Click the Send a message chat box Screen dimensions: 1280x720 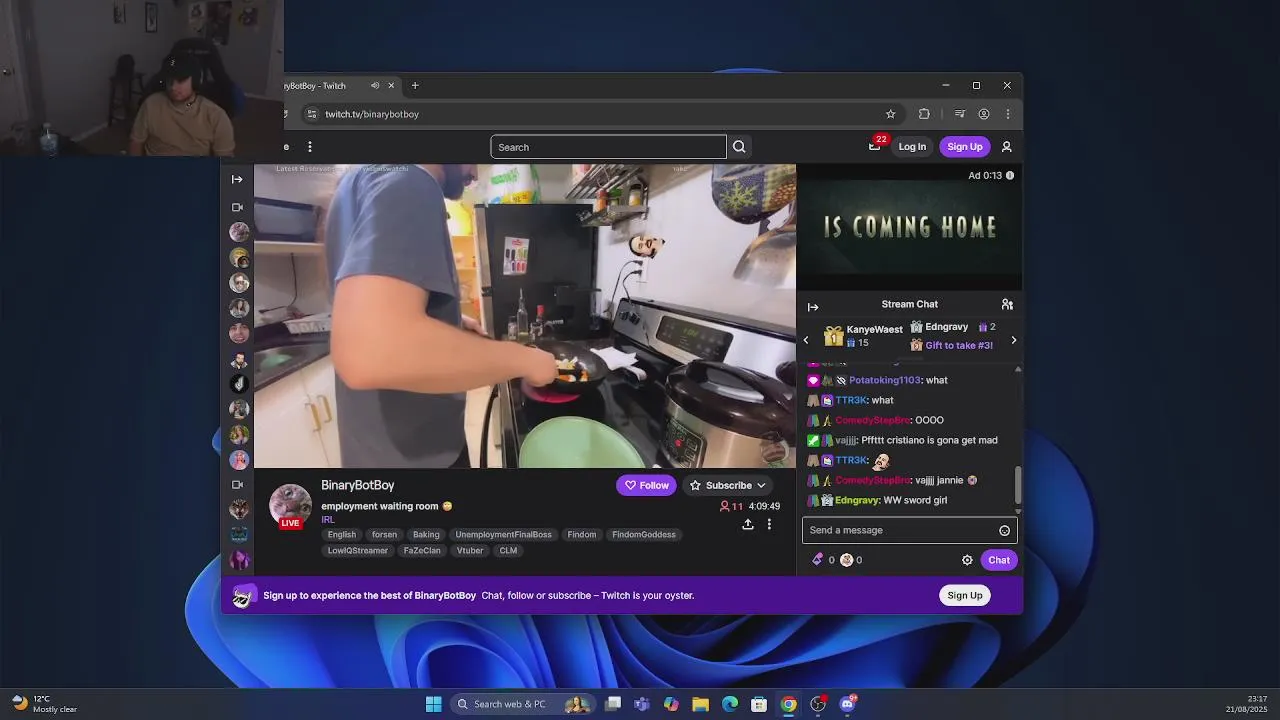tap(900, 530)
